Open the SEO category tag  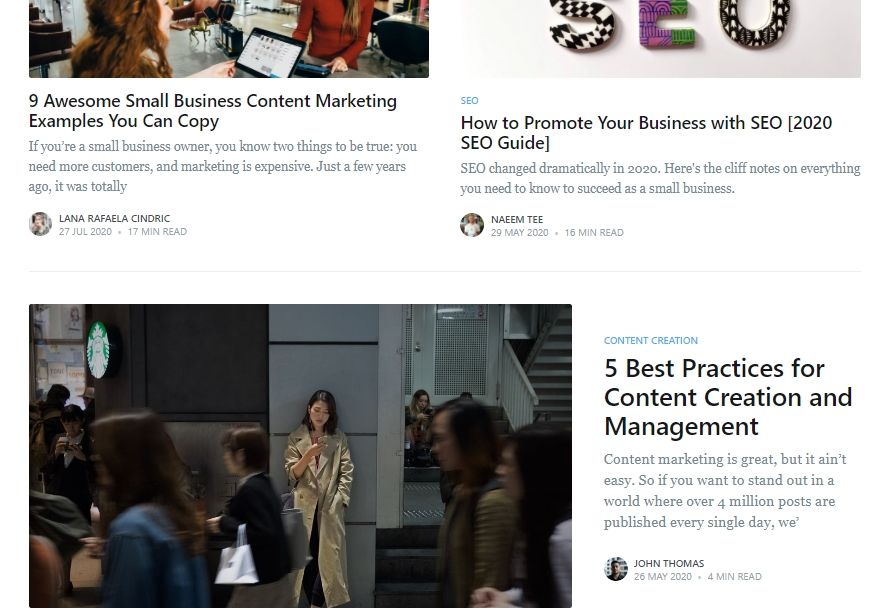(x=469, y=101)
